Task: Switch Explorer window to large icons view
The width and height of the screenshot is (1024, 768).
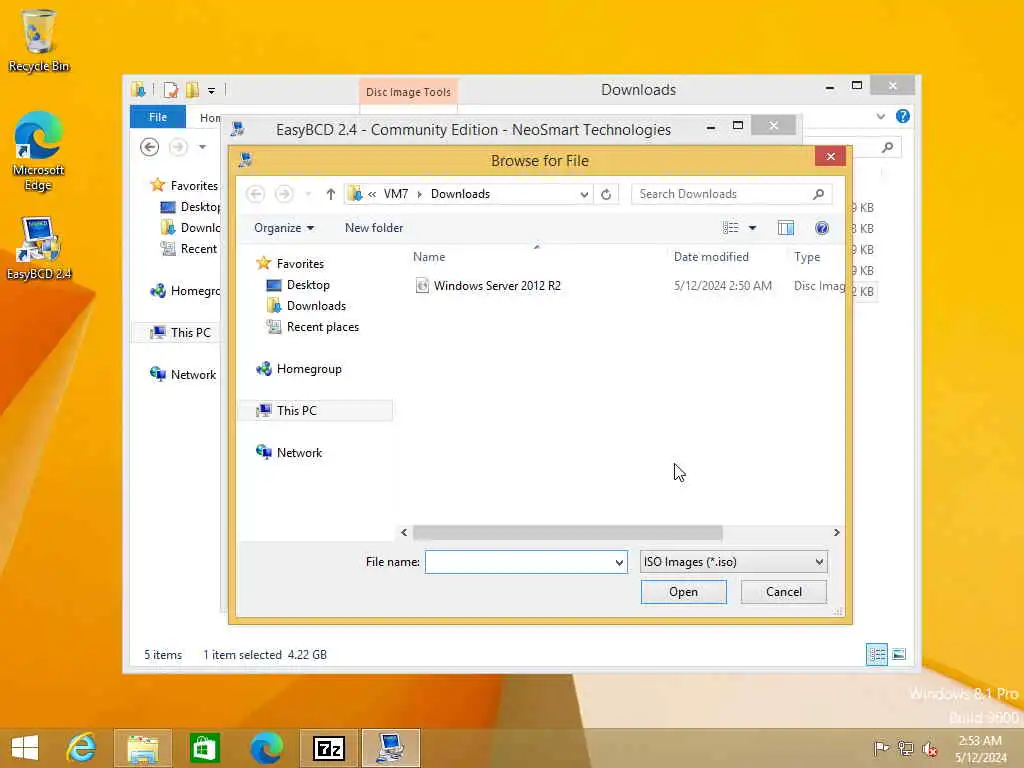Action: (899, 654)
